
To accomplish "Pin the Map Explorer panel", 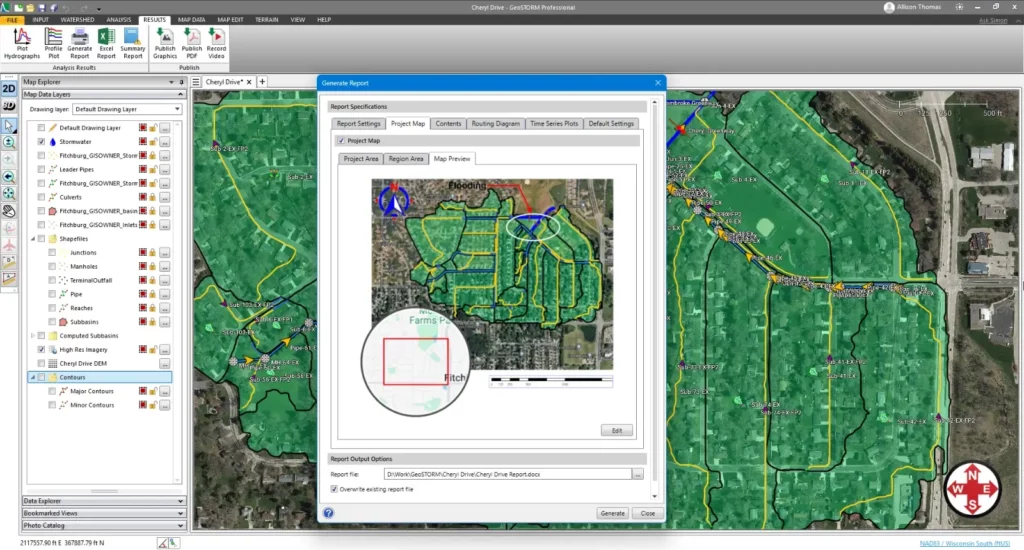I will tap(181, 82).
